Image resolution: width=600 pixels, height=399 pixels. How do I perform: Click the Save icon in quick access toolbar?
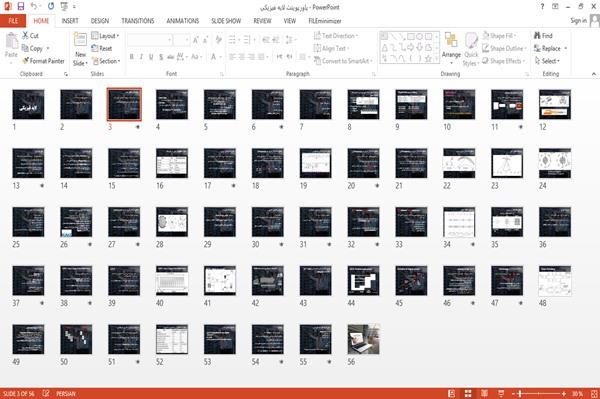[x=21, y=7]
